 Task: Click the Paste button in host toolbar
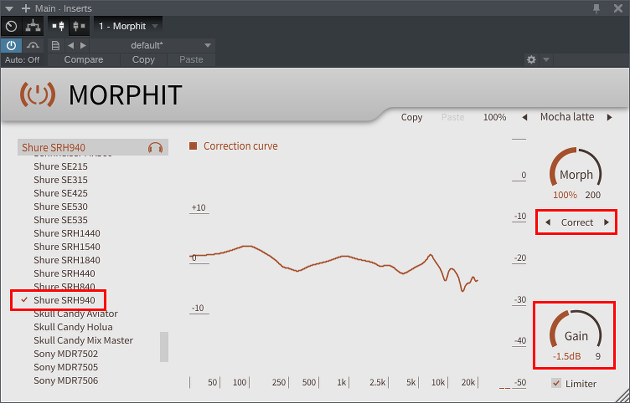point(191,59)
